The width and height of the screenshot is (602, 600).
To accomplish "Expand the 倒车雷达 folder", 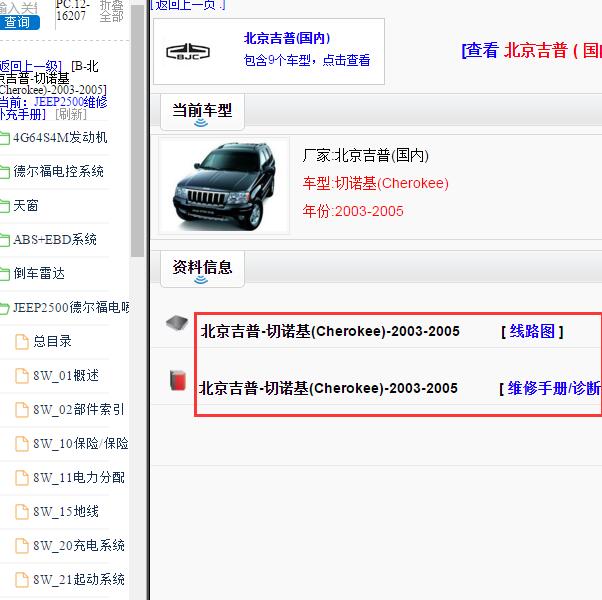I will pyautogui.click(x=39, y=273).
